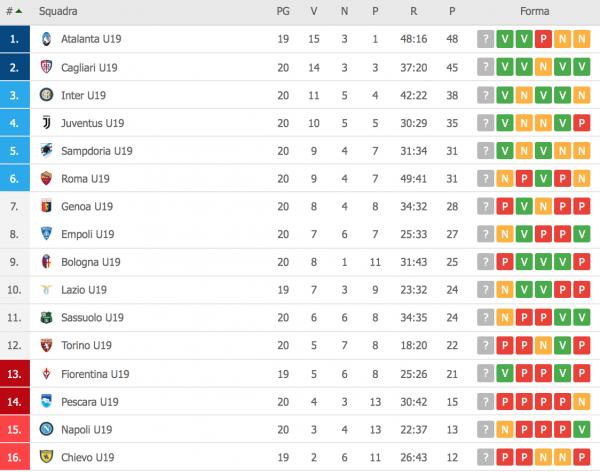Viewport: 600px width, 472px height.
Task: Click the Forma column header
Action: coord(534,11)
